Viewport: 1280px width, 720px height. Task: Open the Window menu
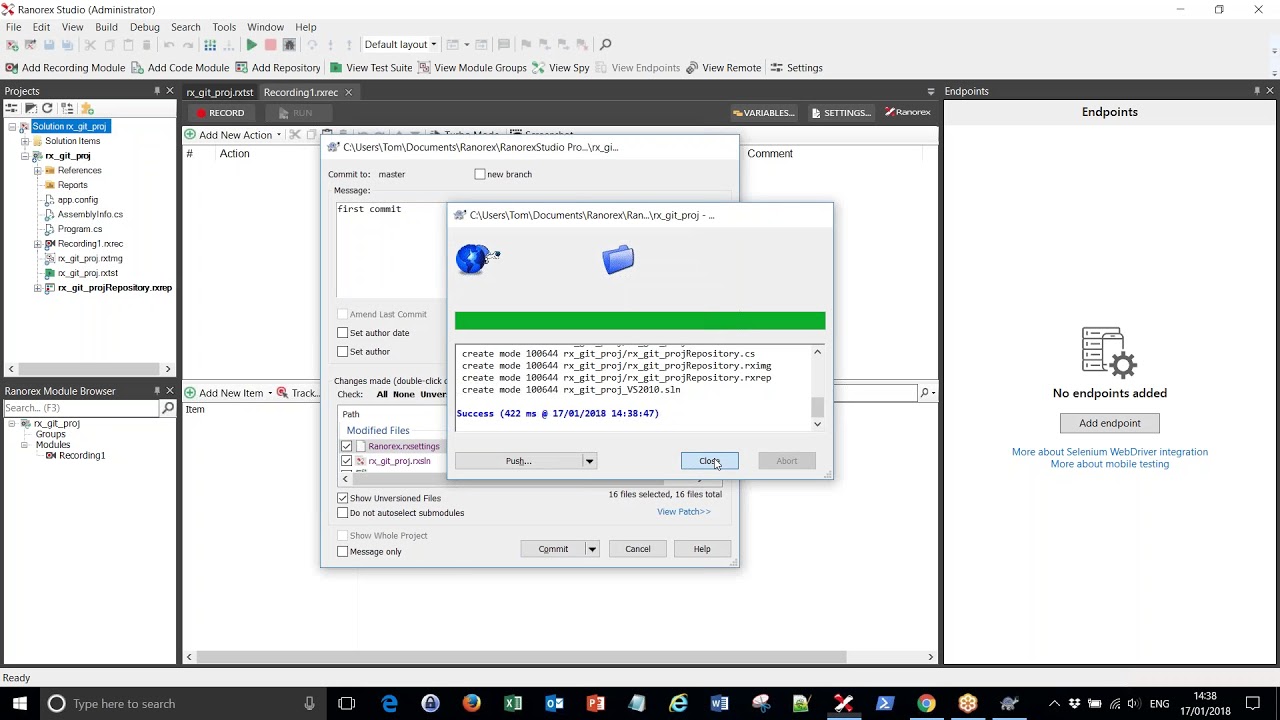[265, 27]
